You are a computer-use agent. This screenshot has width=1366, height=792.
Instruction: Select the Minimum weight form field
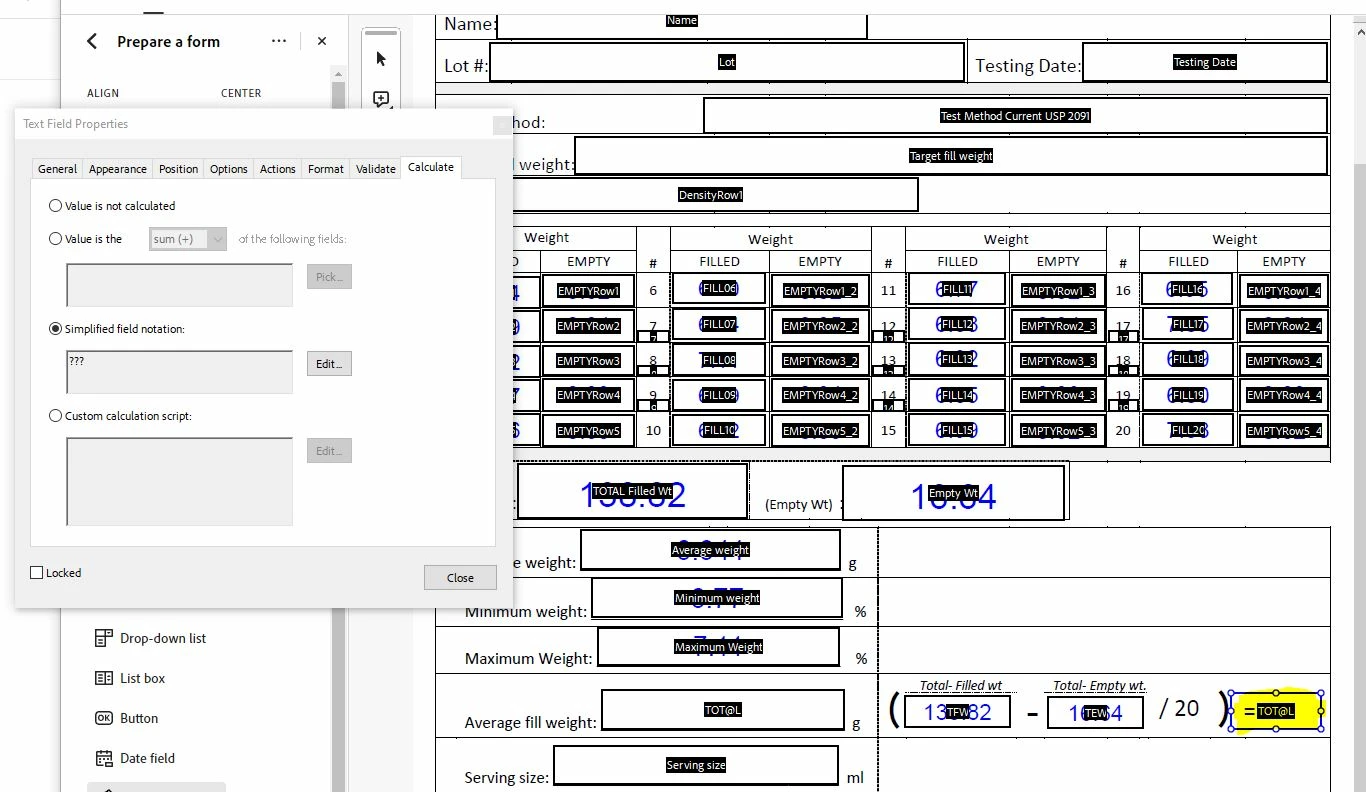tap(717, 598)
